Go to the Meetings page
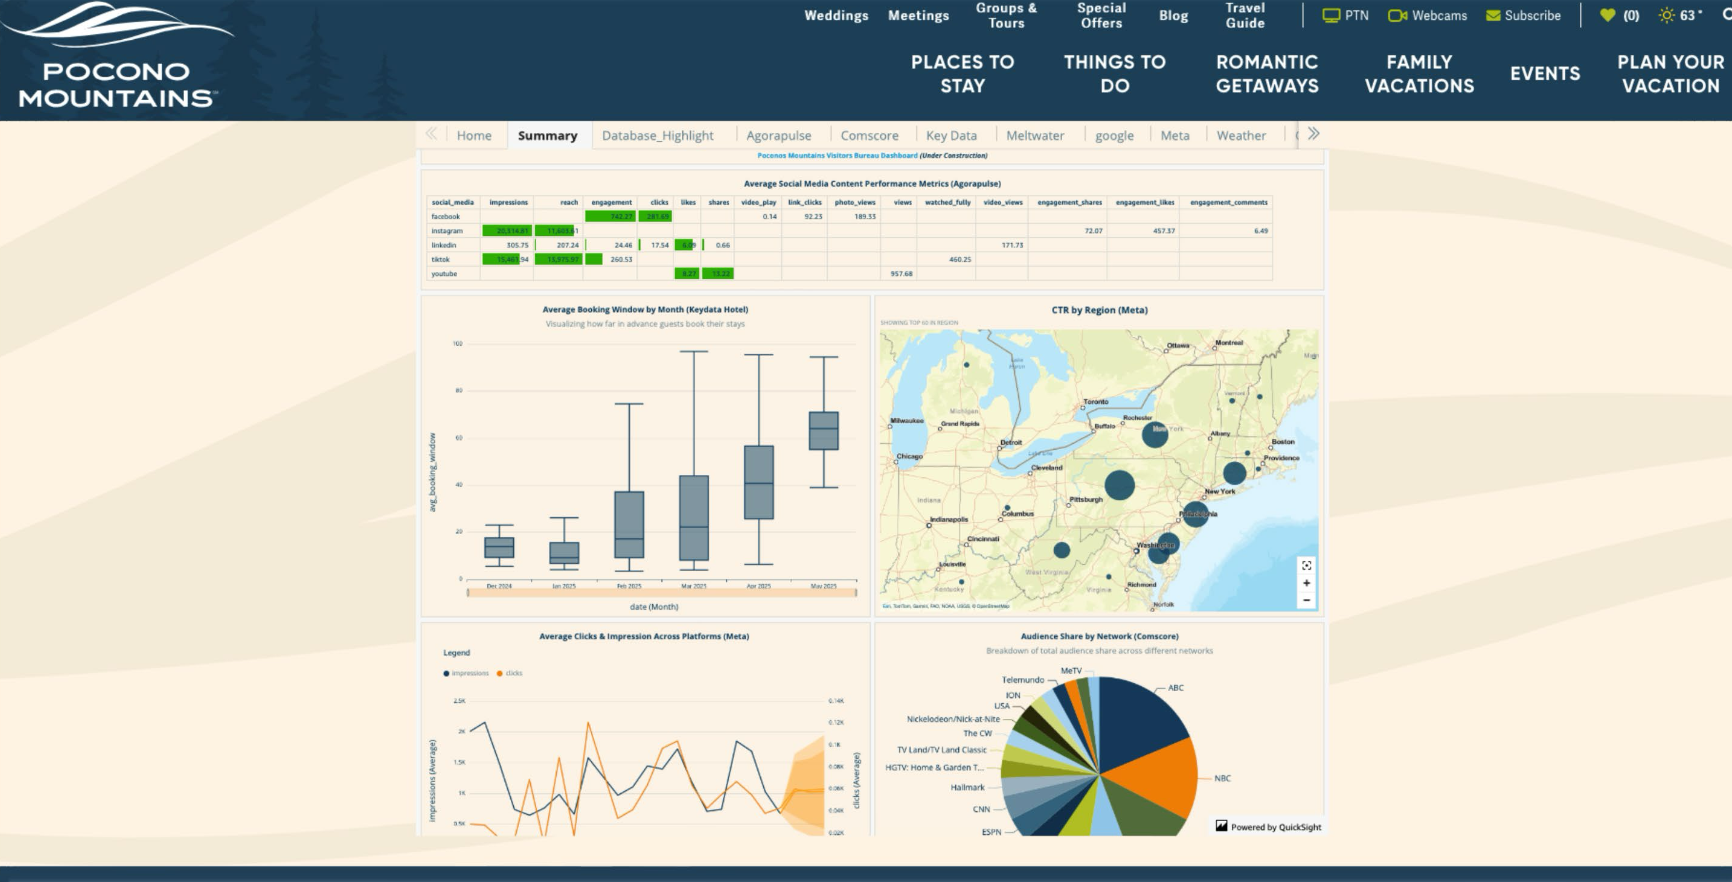The width and height of the screenshot is (1732, 882). [918, 16]
